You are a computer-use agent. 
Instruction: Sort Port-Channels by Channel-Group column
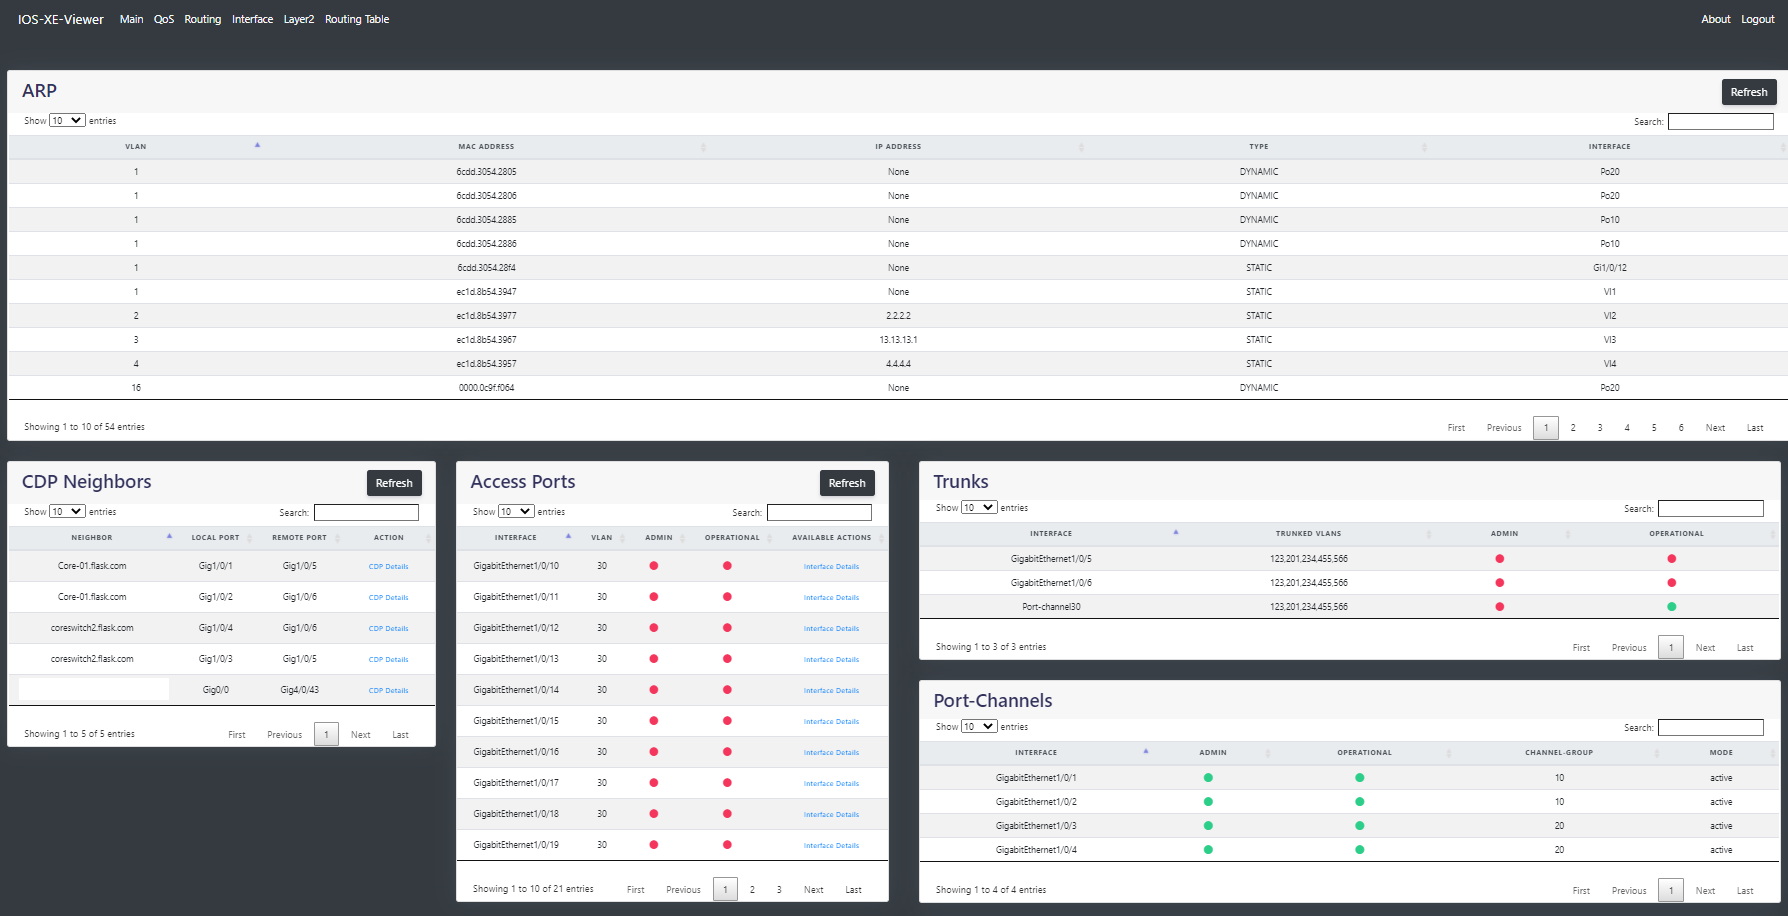point(1558,753)
